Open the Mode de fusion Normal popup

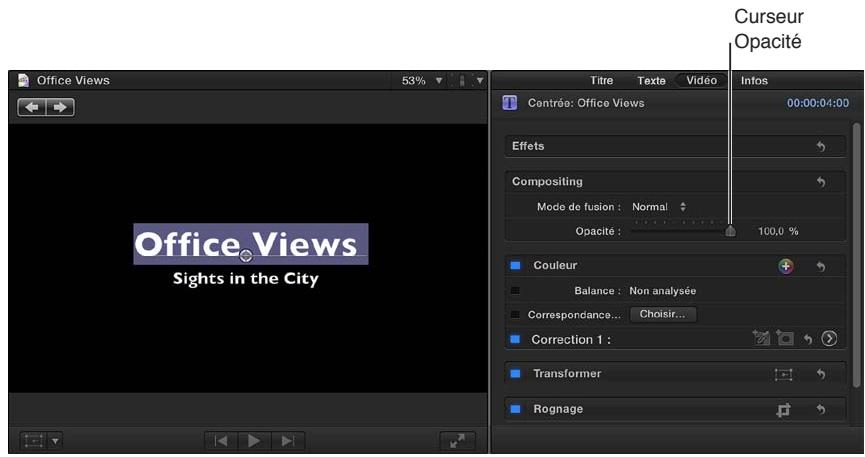coord(659,206)
